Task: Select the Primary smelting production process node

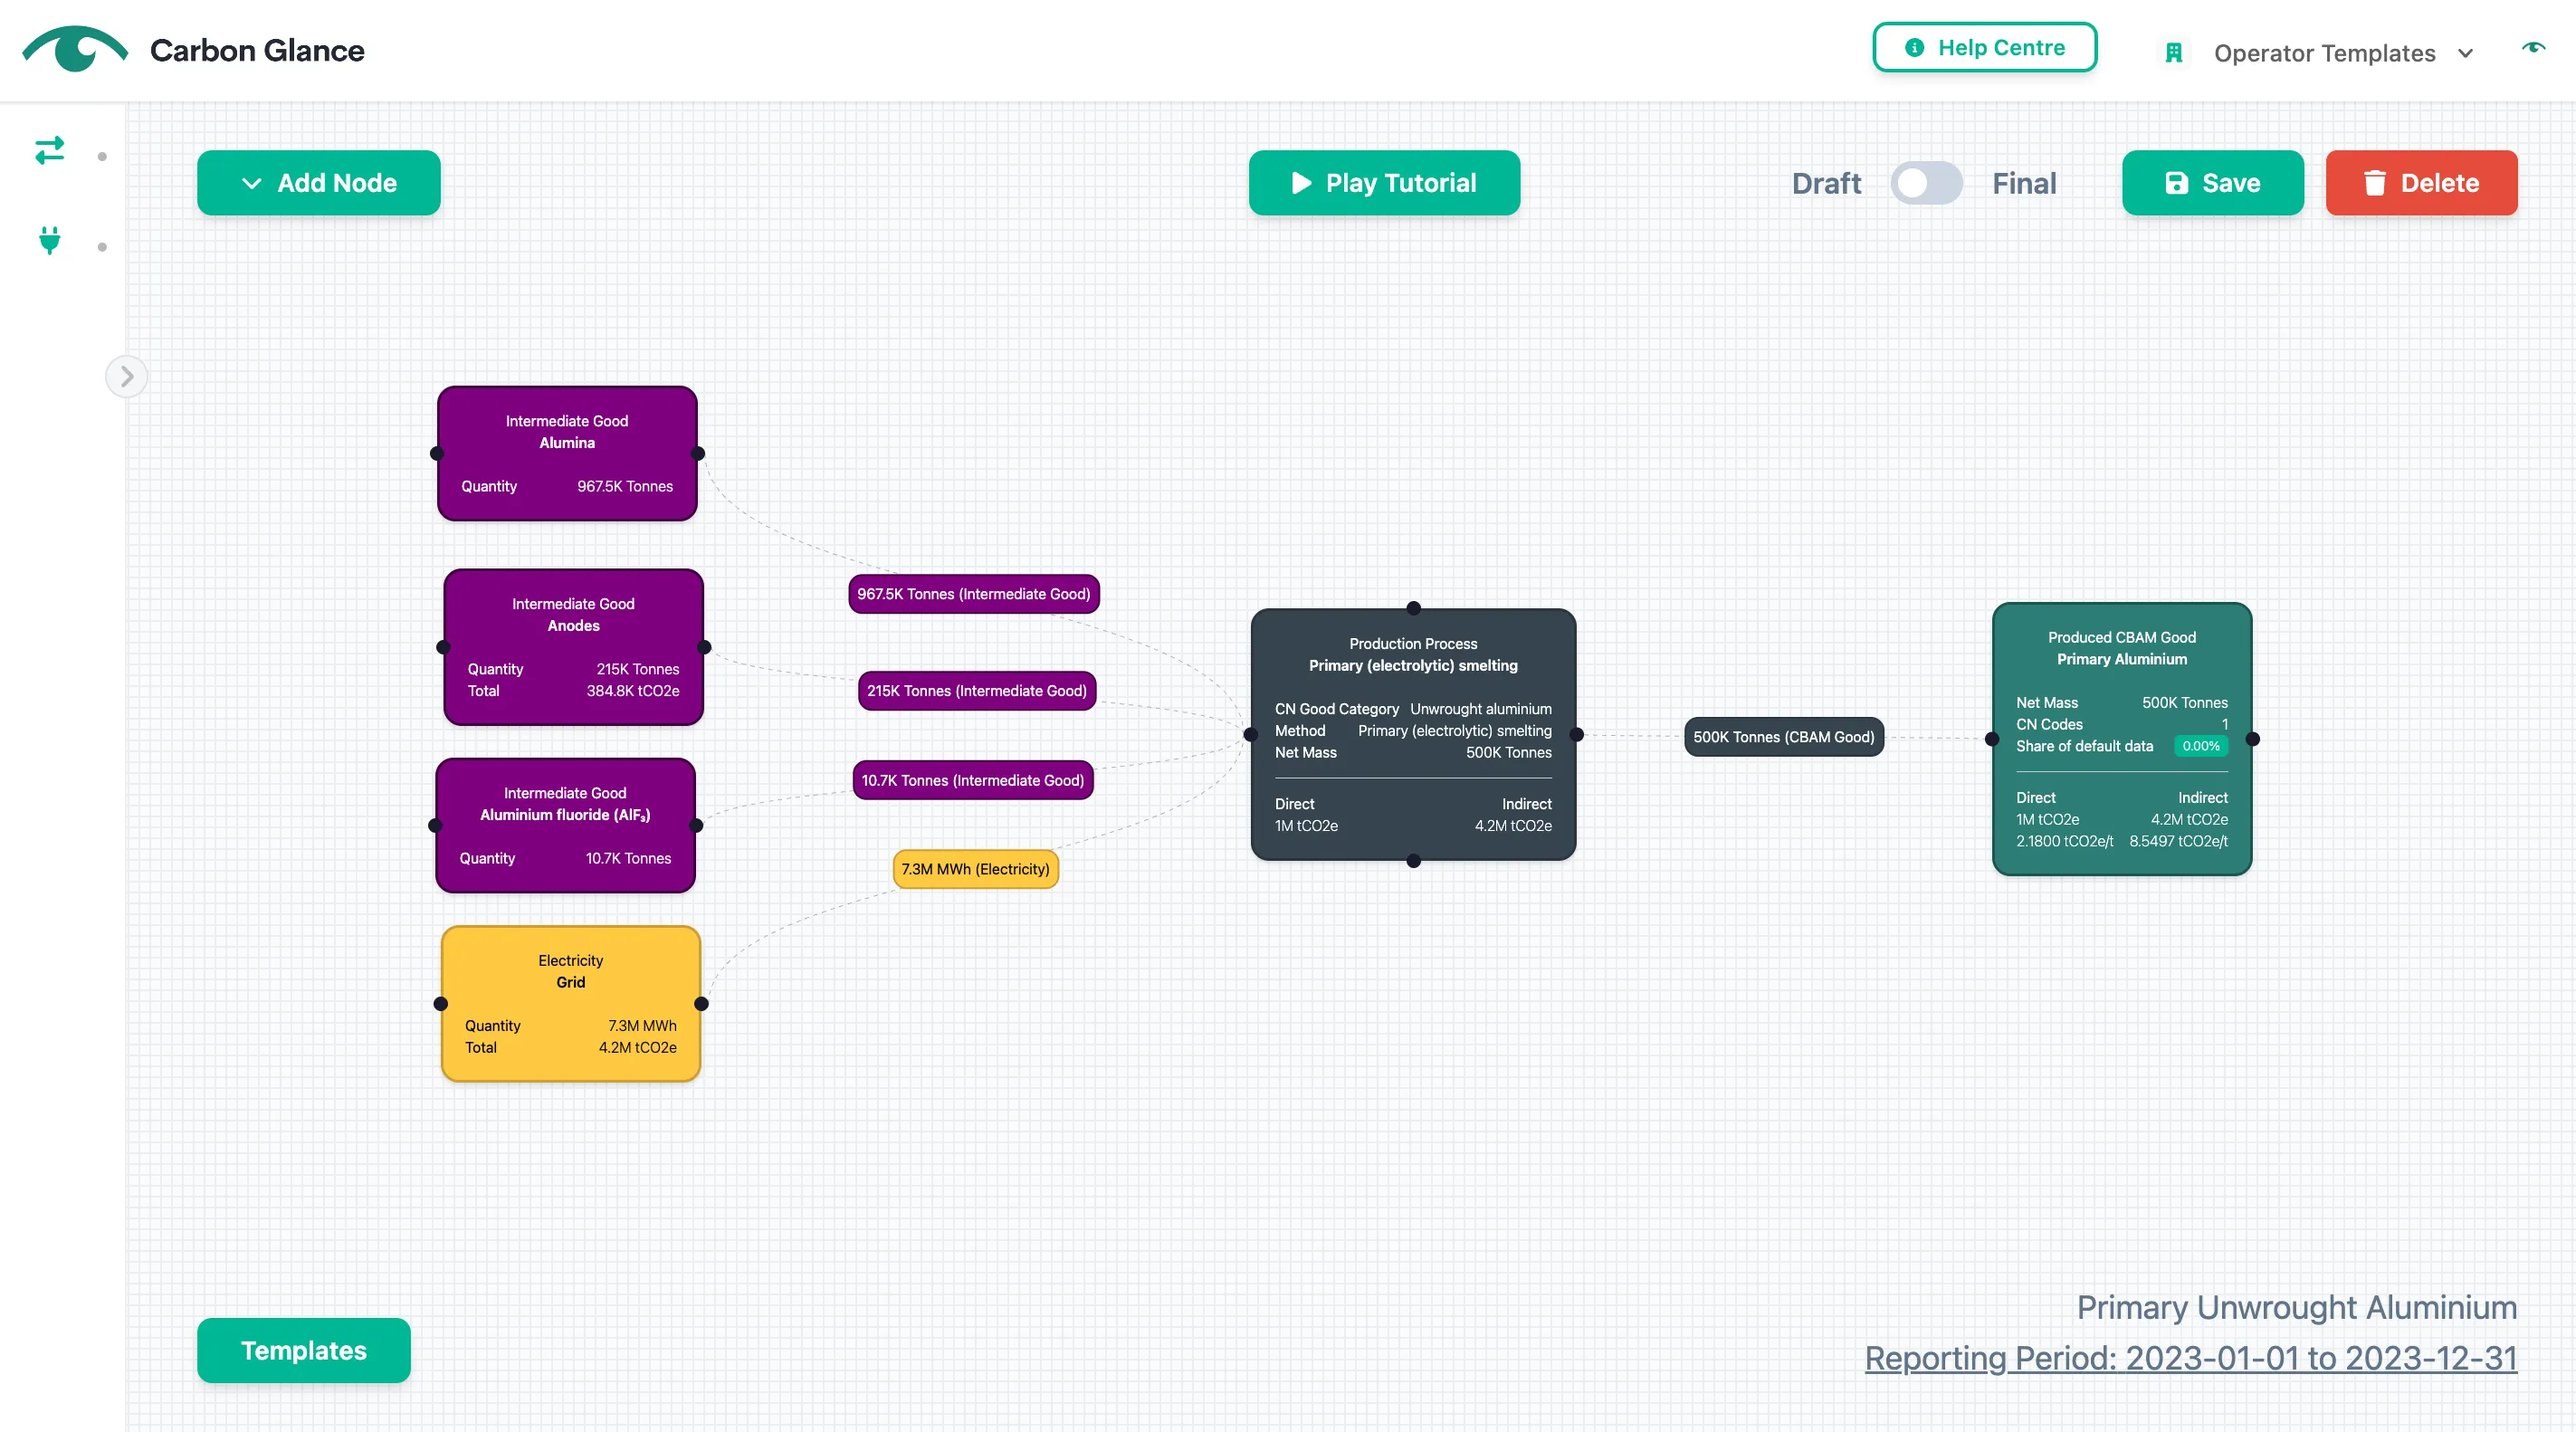Action: tap(1413, 734)
